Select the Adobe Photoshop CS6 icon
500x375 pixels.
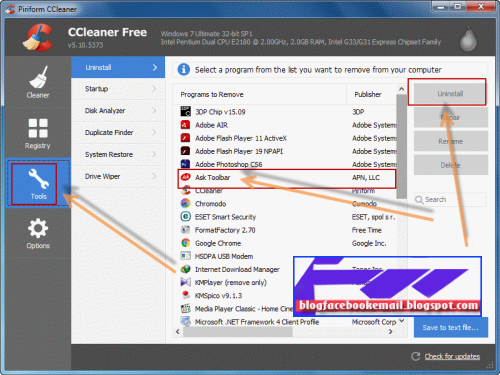[185, 164]
